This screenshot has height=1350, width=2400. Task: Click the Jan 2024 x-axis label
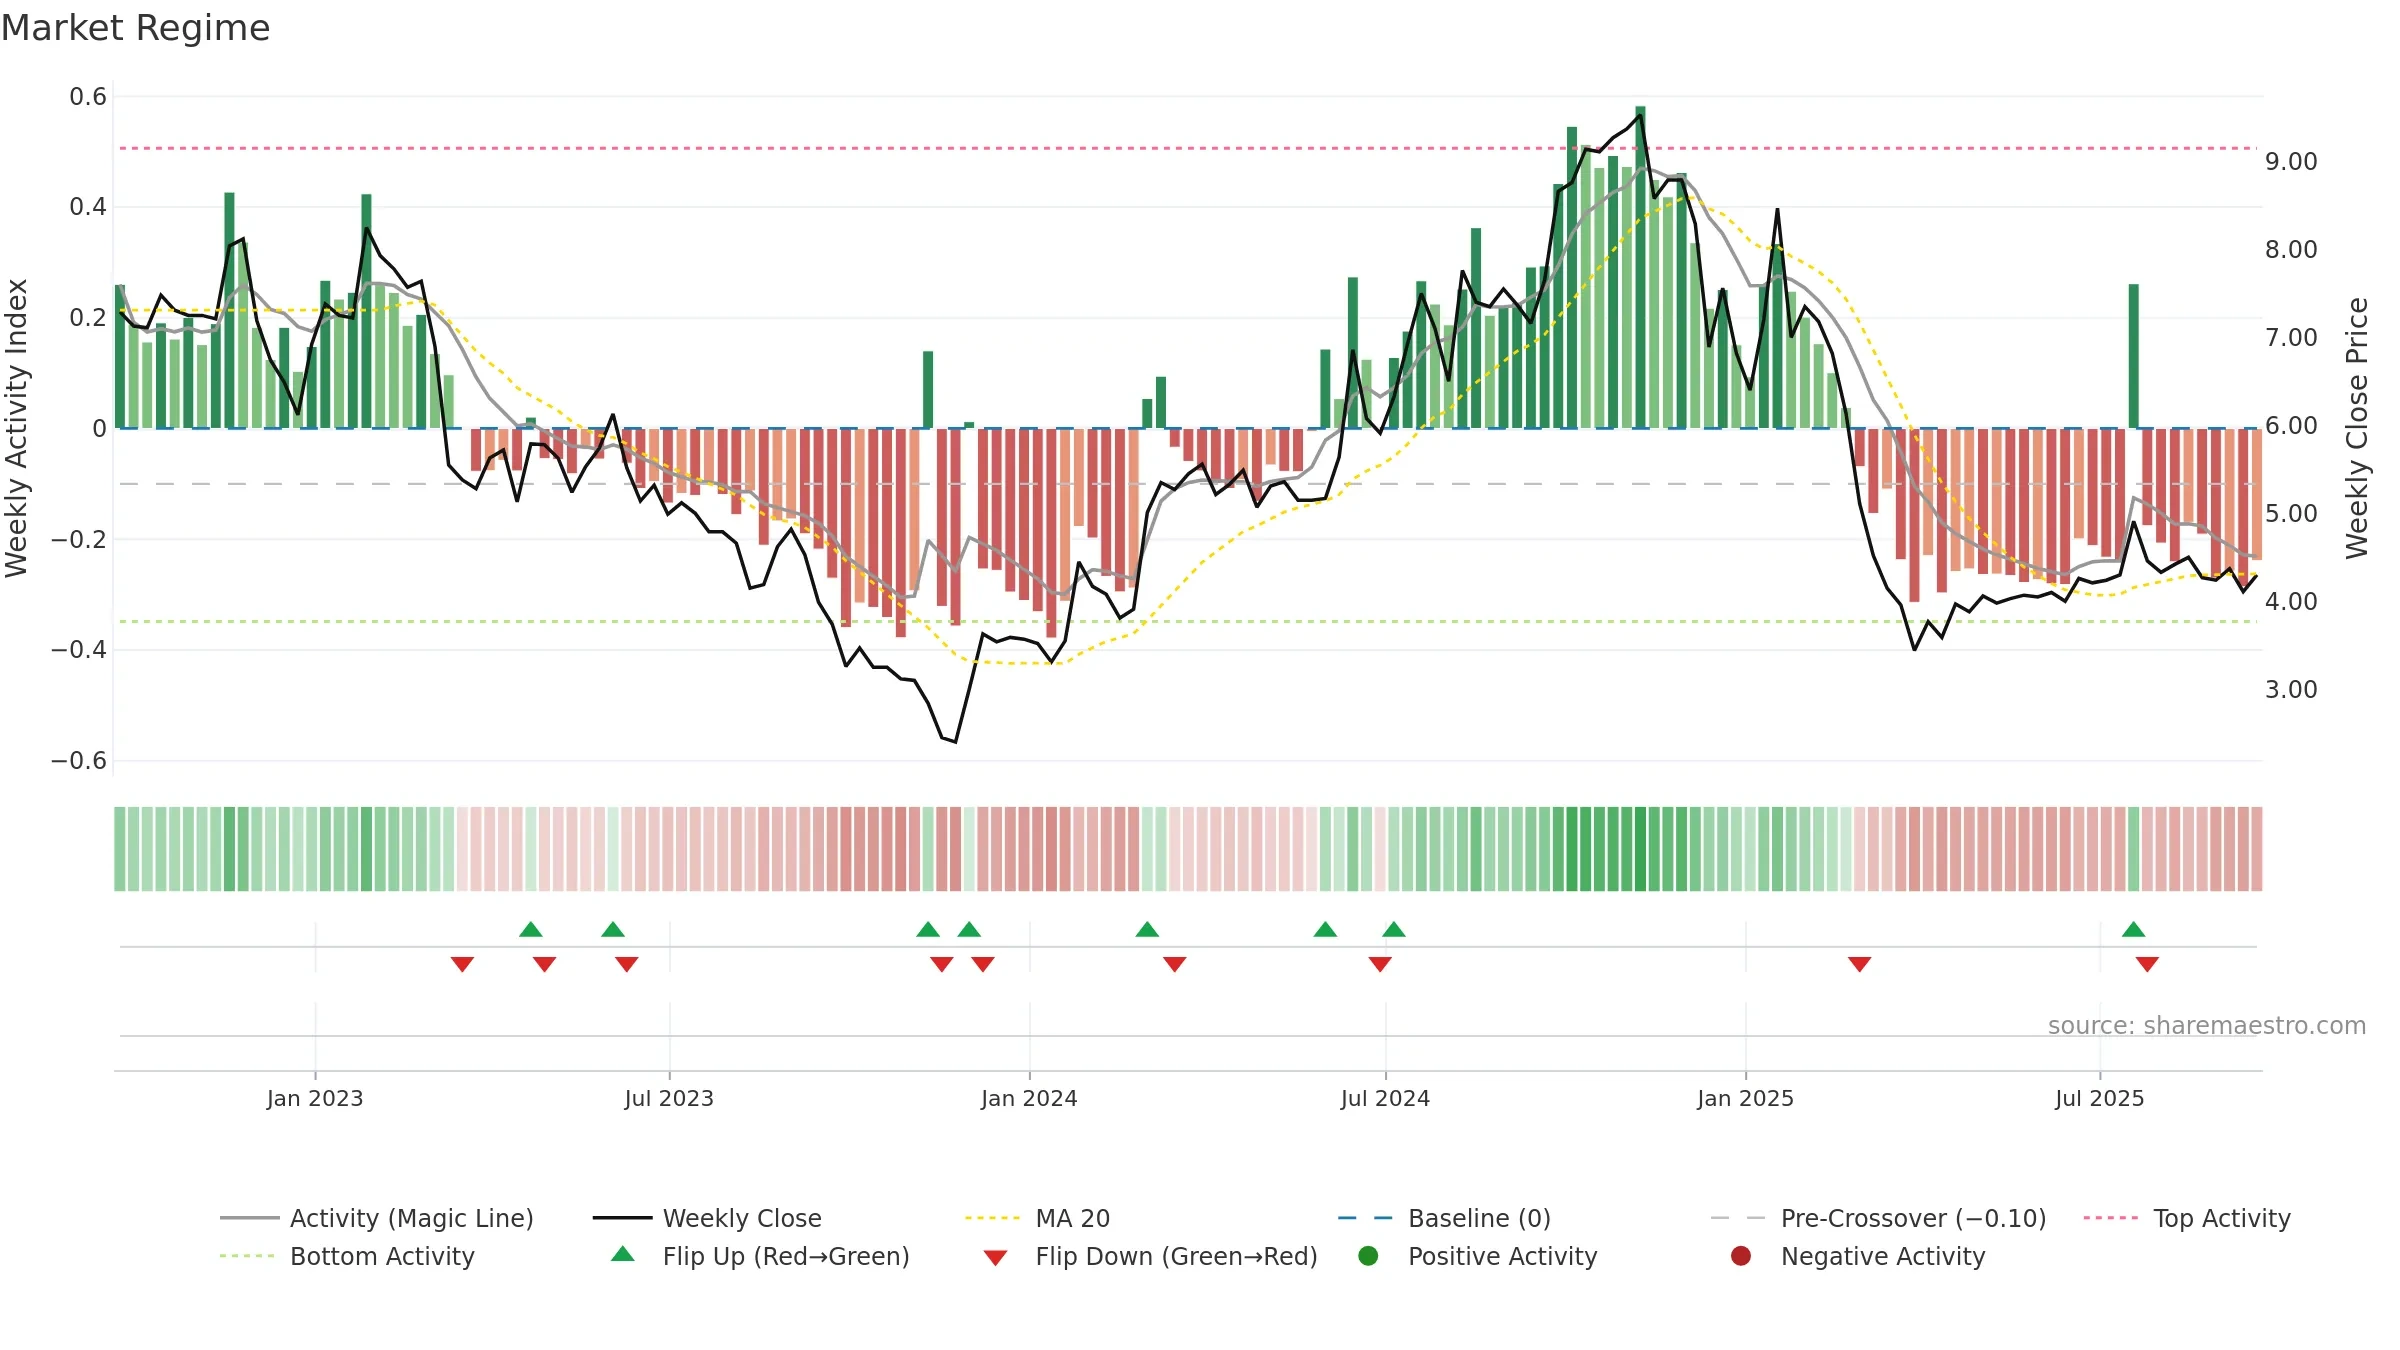[1029, 1098]
